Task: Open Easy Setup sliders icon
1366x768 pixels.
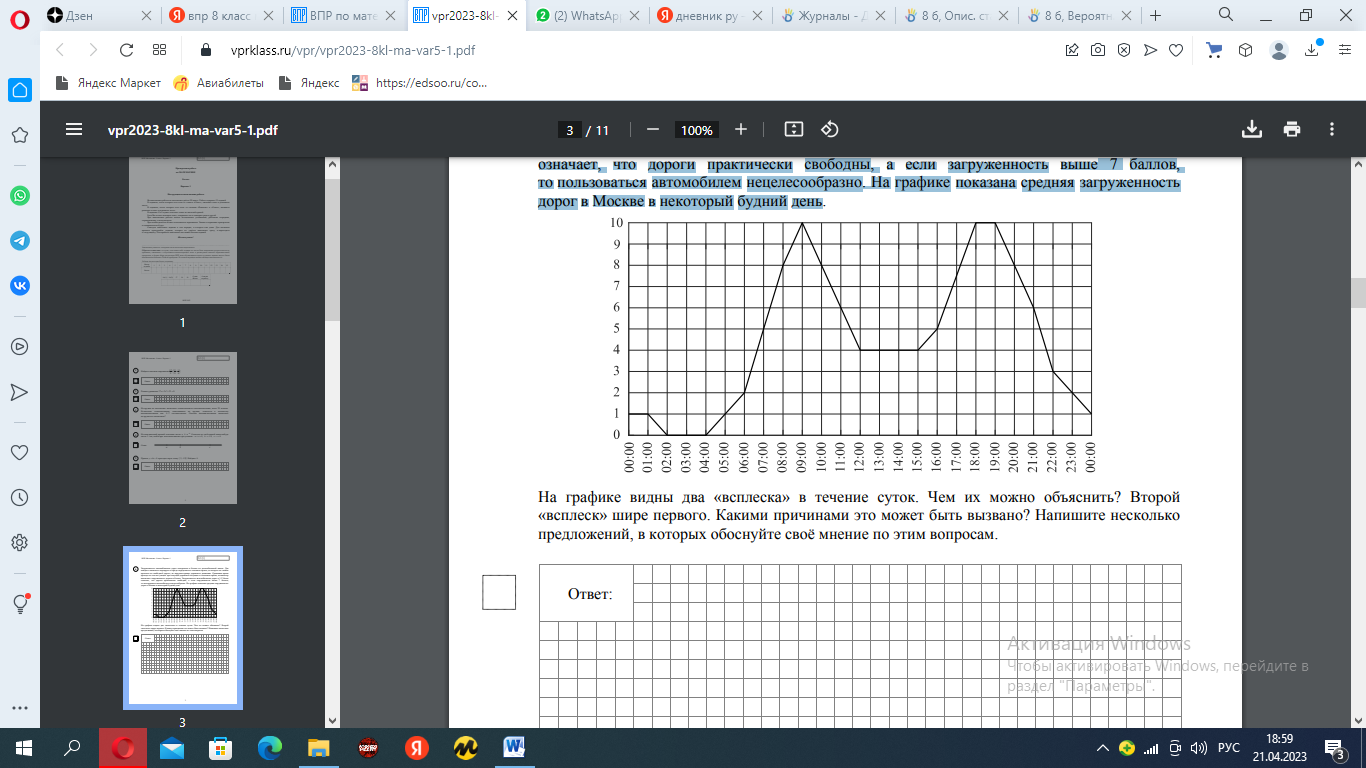Action: click(1343, 50)
